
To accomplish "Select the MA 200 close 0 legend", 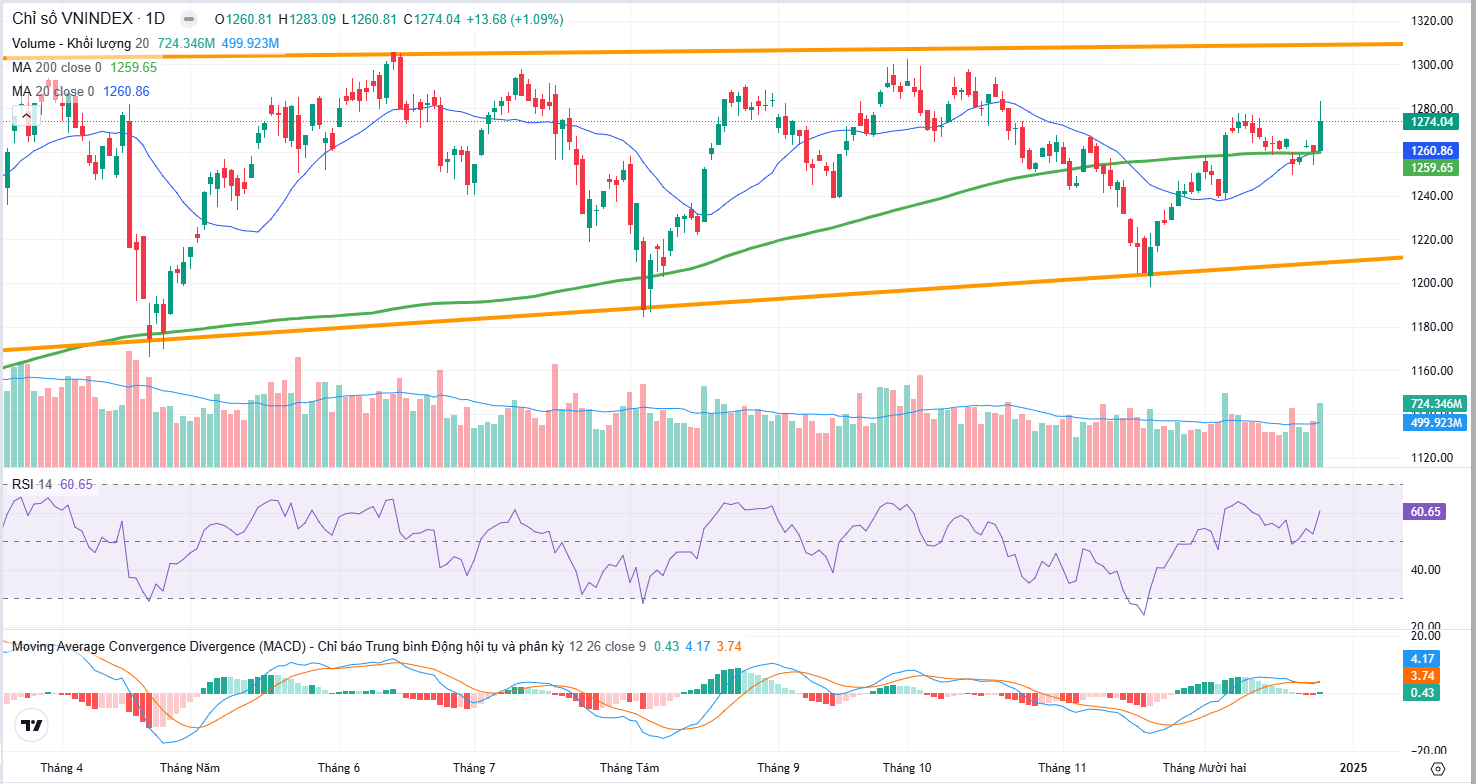I will click(x=56, y=67).
